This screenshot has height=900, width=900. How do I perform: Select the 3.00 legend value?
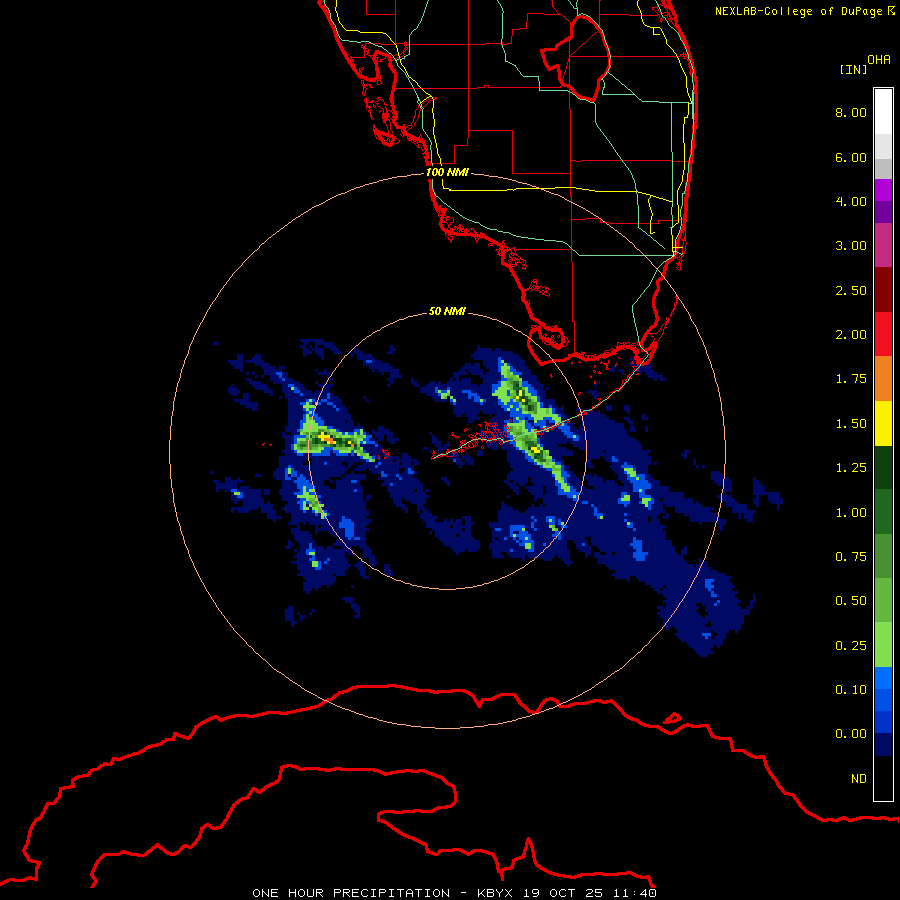coord(851,246)
